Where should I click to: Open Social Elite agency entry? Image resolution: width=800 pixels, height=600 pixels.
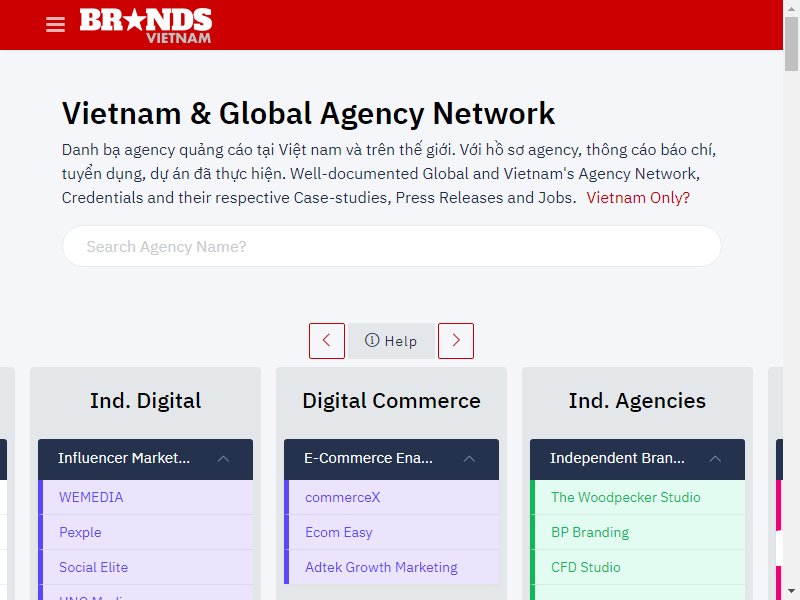point(145,567)
